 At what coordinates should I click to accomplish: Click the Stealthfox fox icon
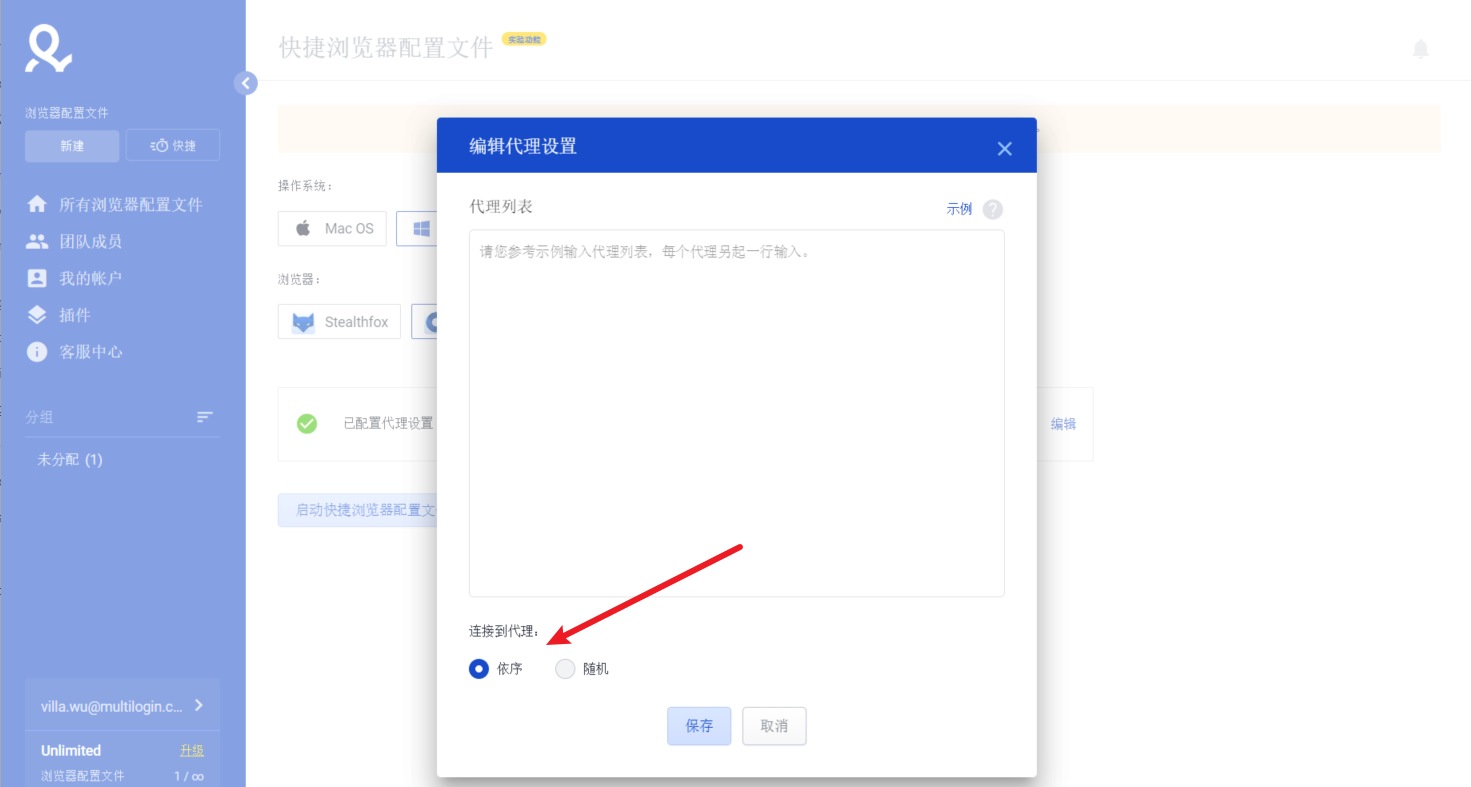[x=303, y=322]
